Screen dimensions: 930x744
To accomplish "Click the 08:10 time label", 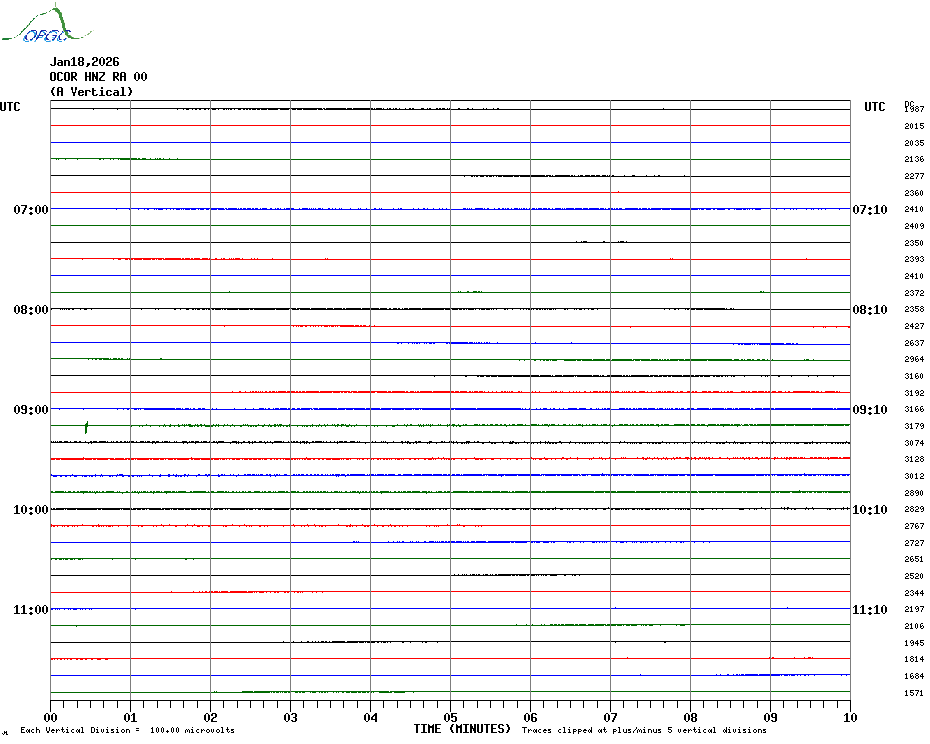I will pyautogui.click(x=870, y=310).
